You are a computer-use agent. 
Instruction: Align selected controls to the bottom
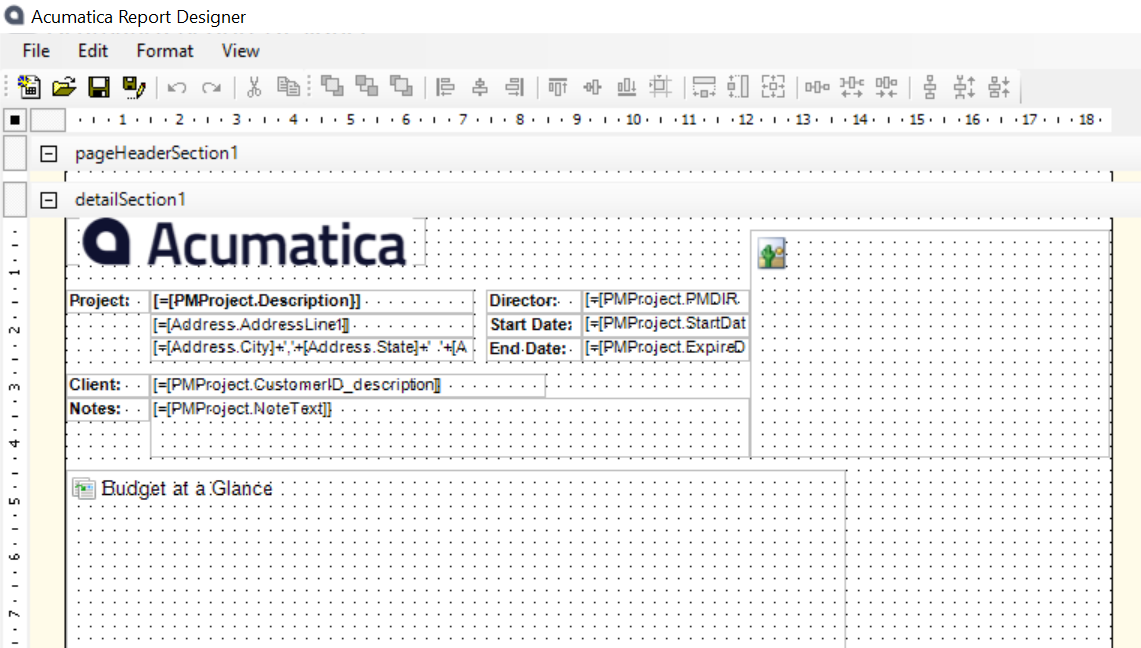[x=627, y=87]
